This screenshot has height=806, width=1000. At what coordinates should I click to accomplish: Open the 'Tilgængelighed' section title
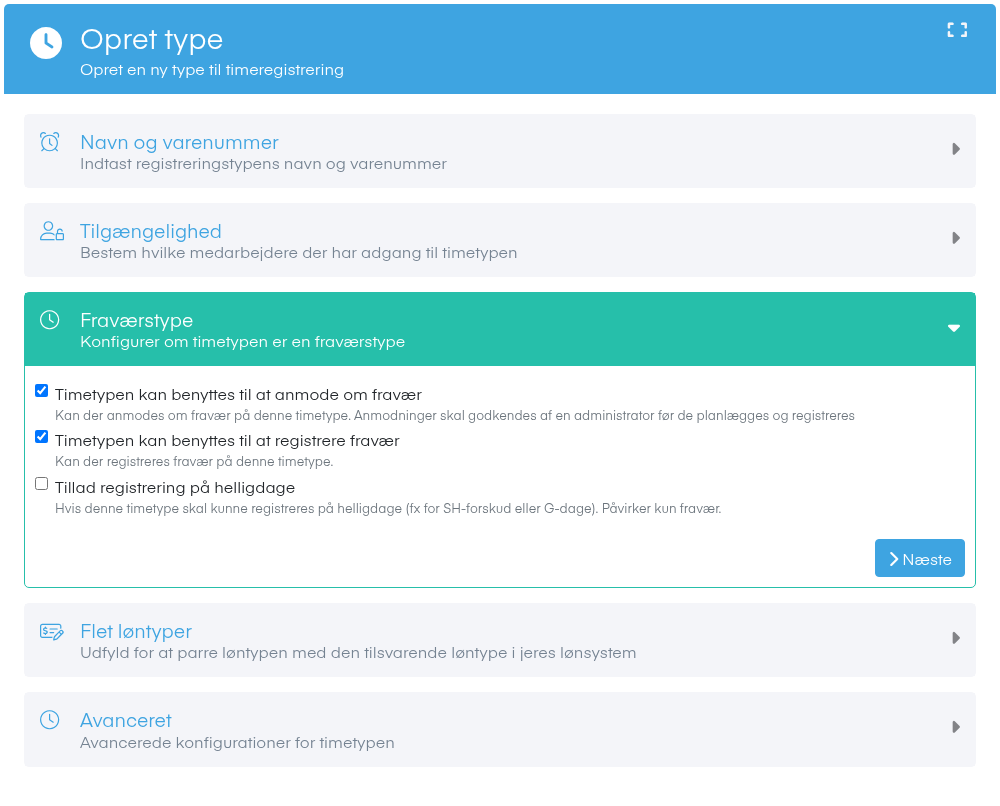pos(151,231)
